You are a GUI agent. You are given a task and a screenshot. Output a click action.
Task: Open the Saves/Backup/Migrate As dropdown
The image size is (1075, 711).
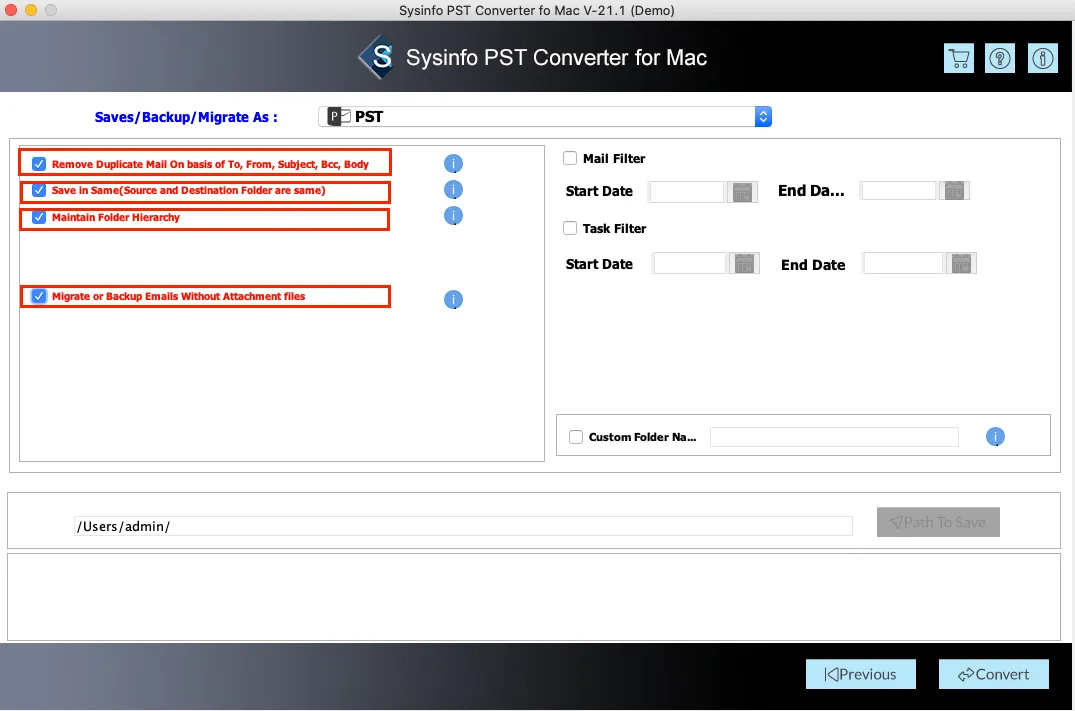pyautogui.click(x=545, y=117)
